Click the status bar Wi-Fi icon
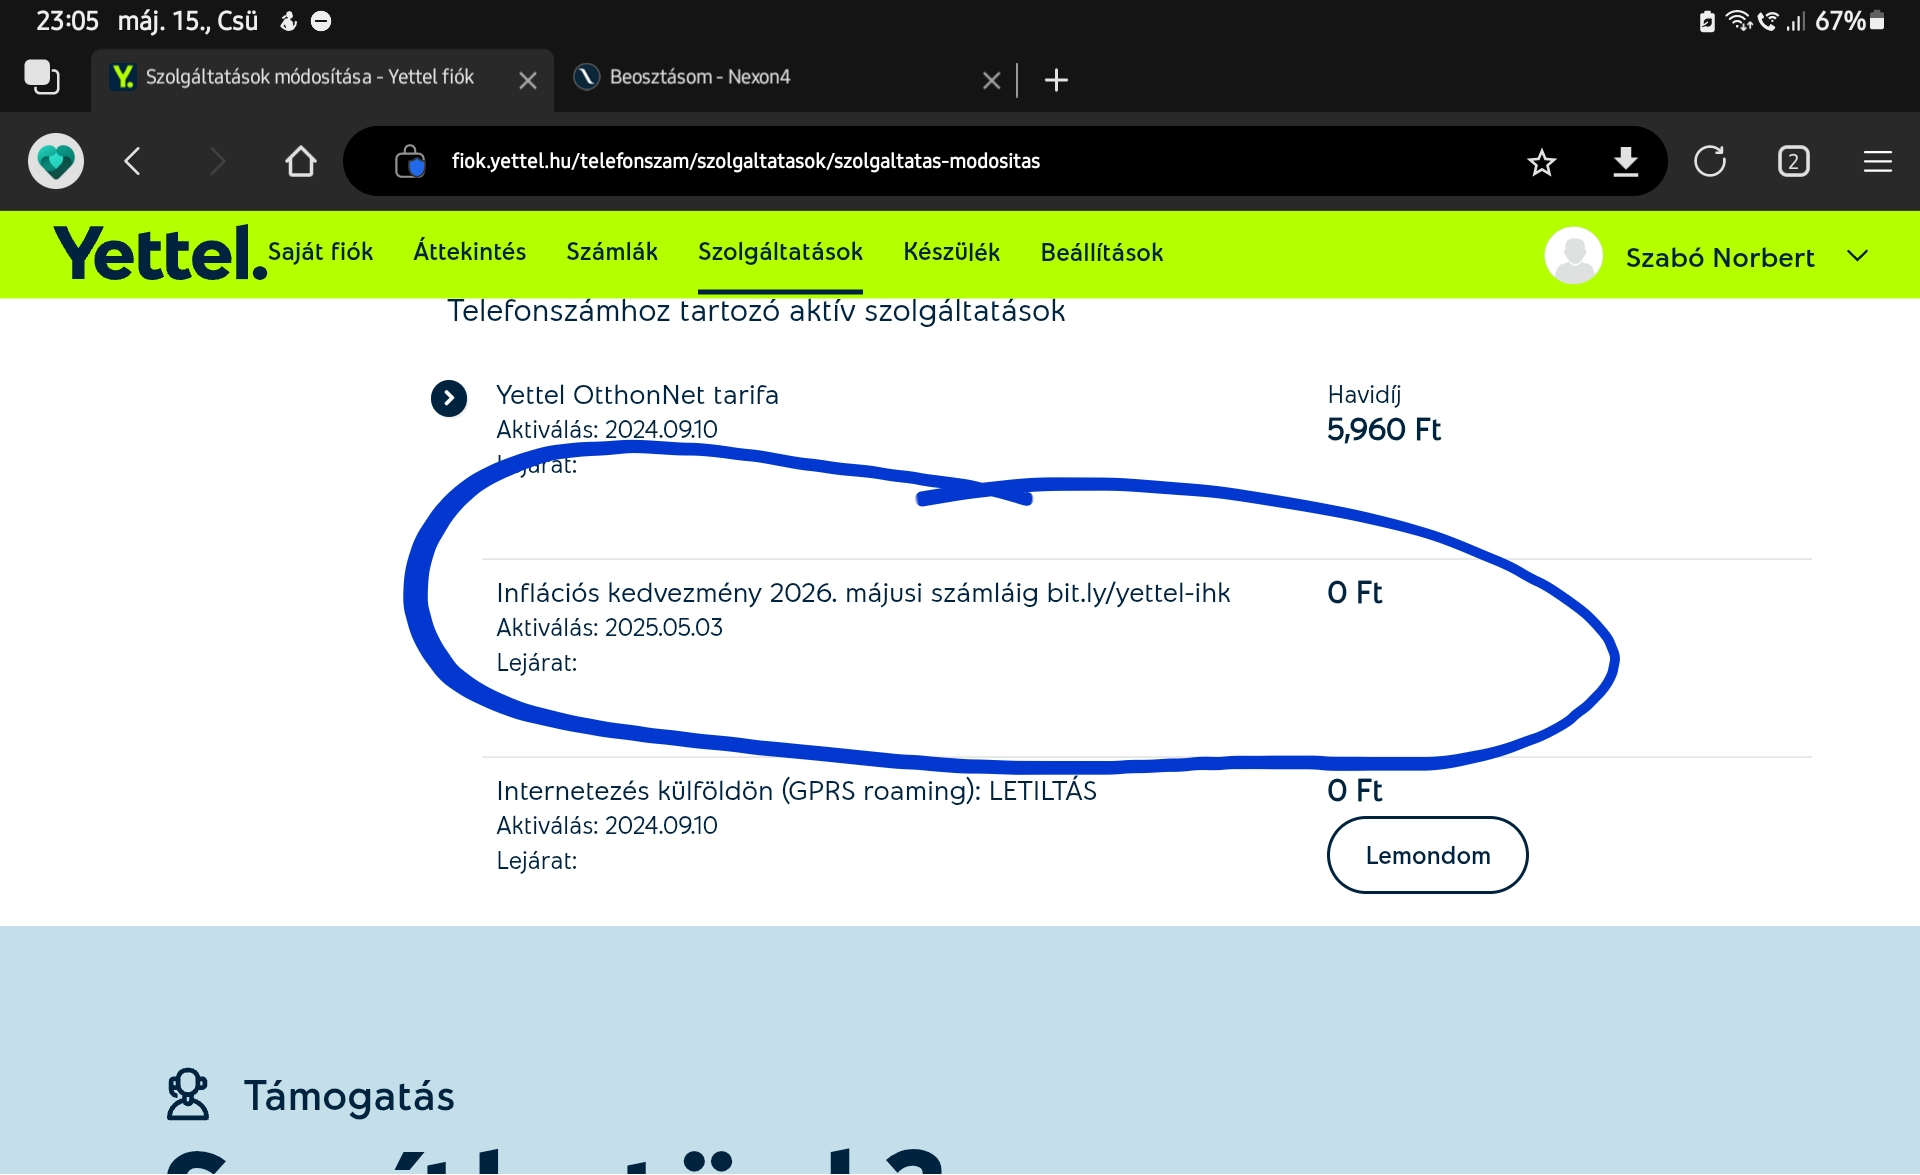1920x1175 pixels. point(1739,21)
